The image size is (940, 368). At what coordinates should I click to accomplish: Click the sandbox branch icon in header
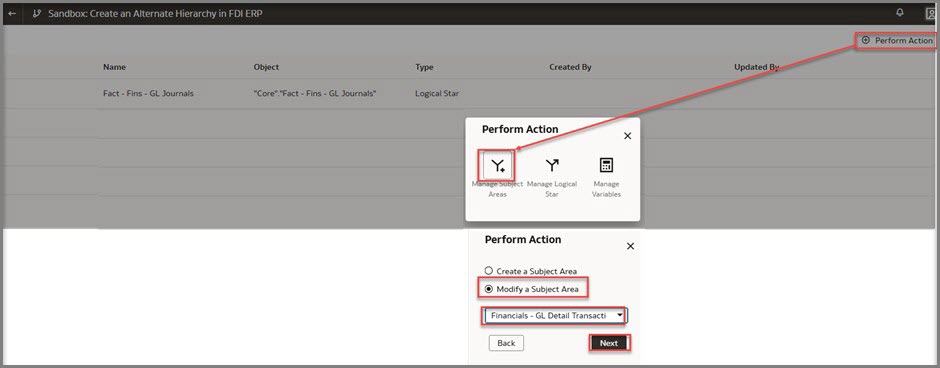point(37,13)
